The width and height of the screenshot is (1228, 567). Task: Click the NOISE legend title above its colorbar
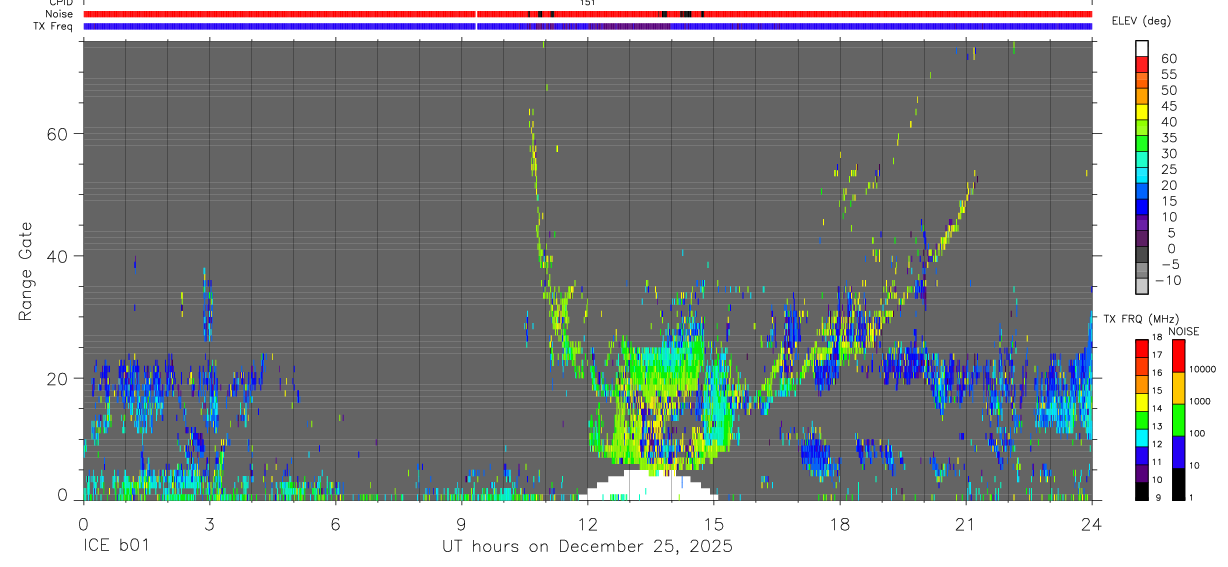coord(1183,331)
